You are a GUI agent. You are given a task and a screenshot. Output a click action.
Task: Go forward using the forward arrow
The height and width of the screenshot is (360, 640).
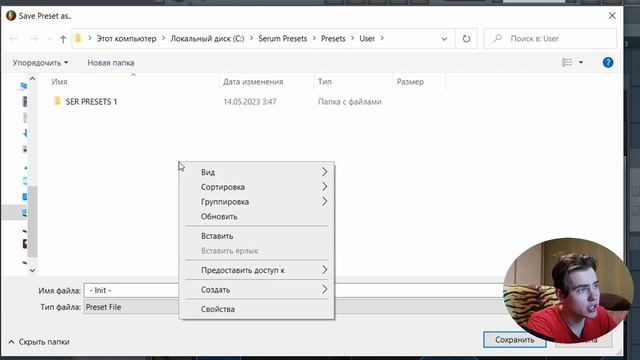(34, 39)
